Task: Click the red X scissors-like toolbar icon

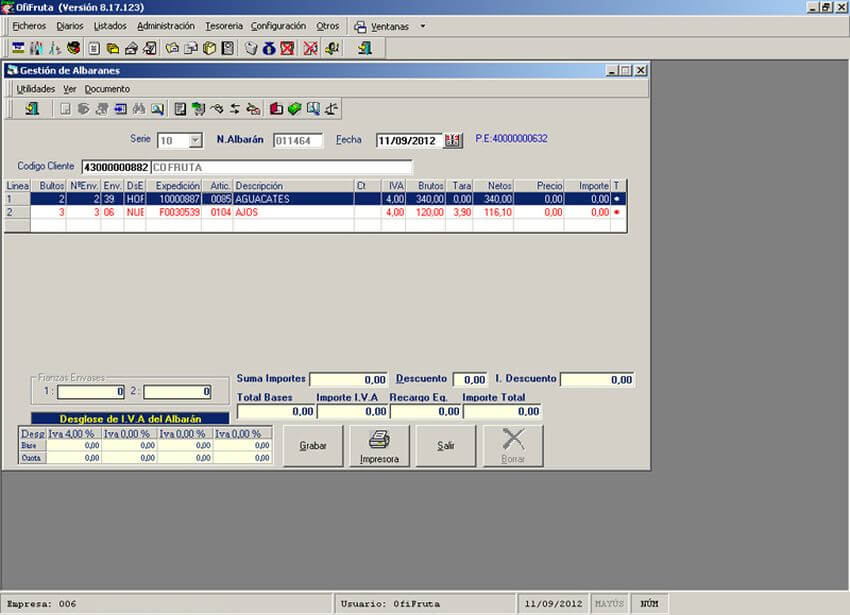Action: (311, 48)
